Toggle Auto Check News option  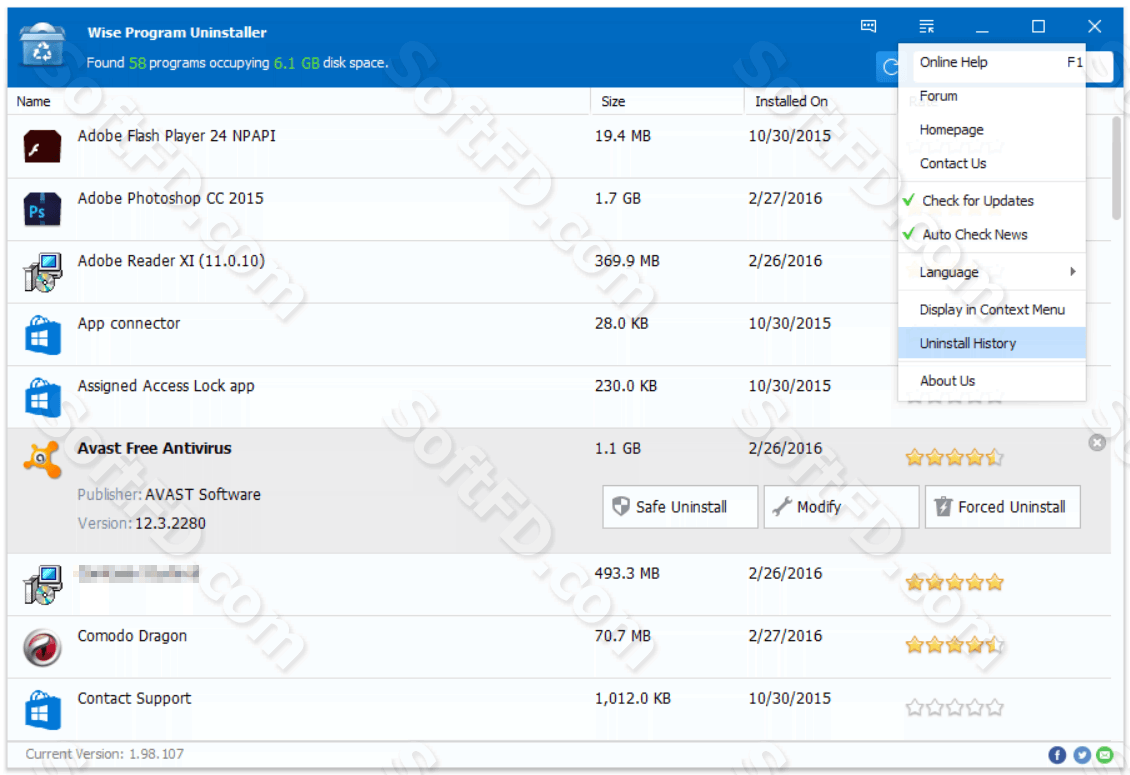[992, 234]
